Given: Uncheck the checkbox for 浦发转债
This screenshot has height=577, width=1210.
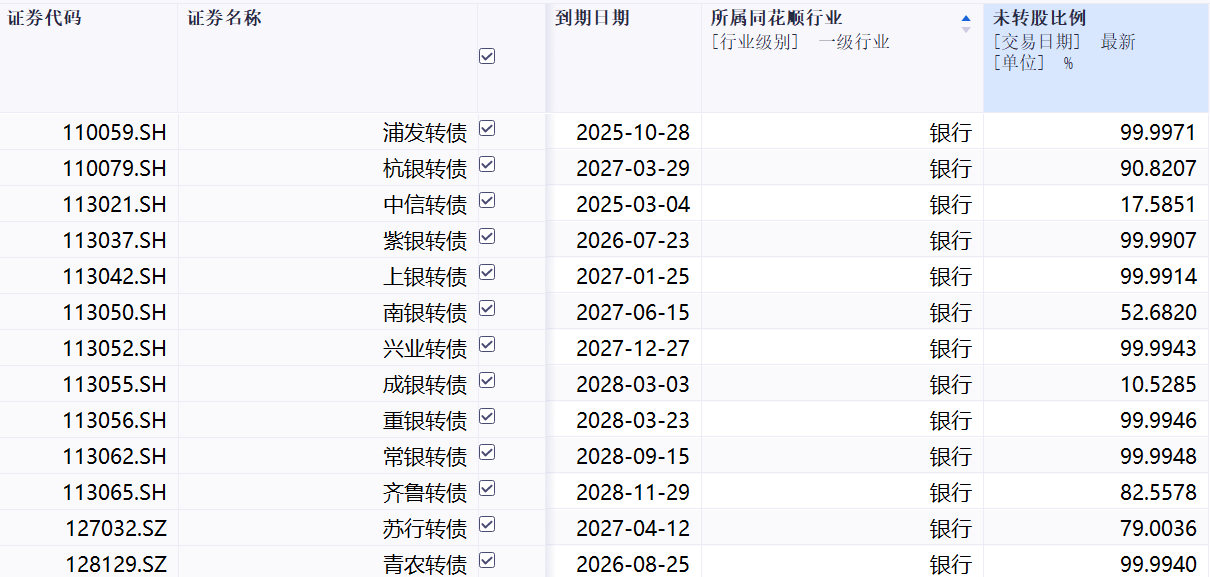Looking at the screenshot, I should 487,129.
